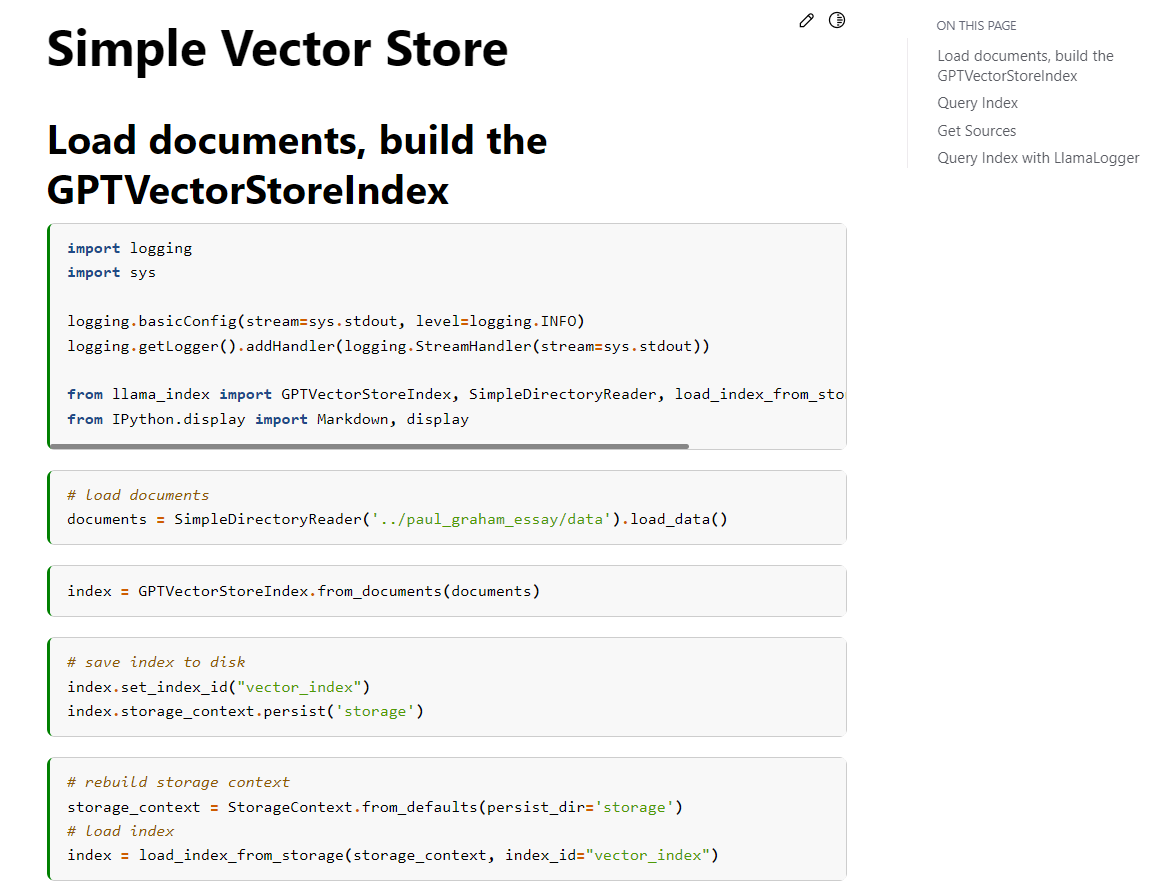1161x883 pixels.
Task: Click the 'Simple Vector Store' page title
Action: click(277, 48)
